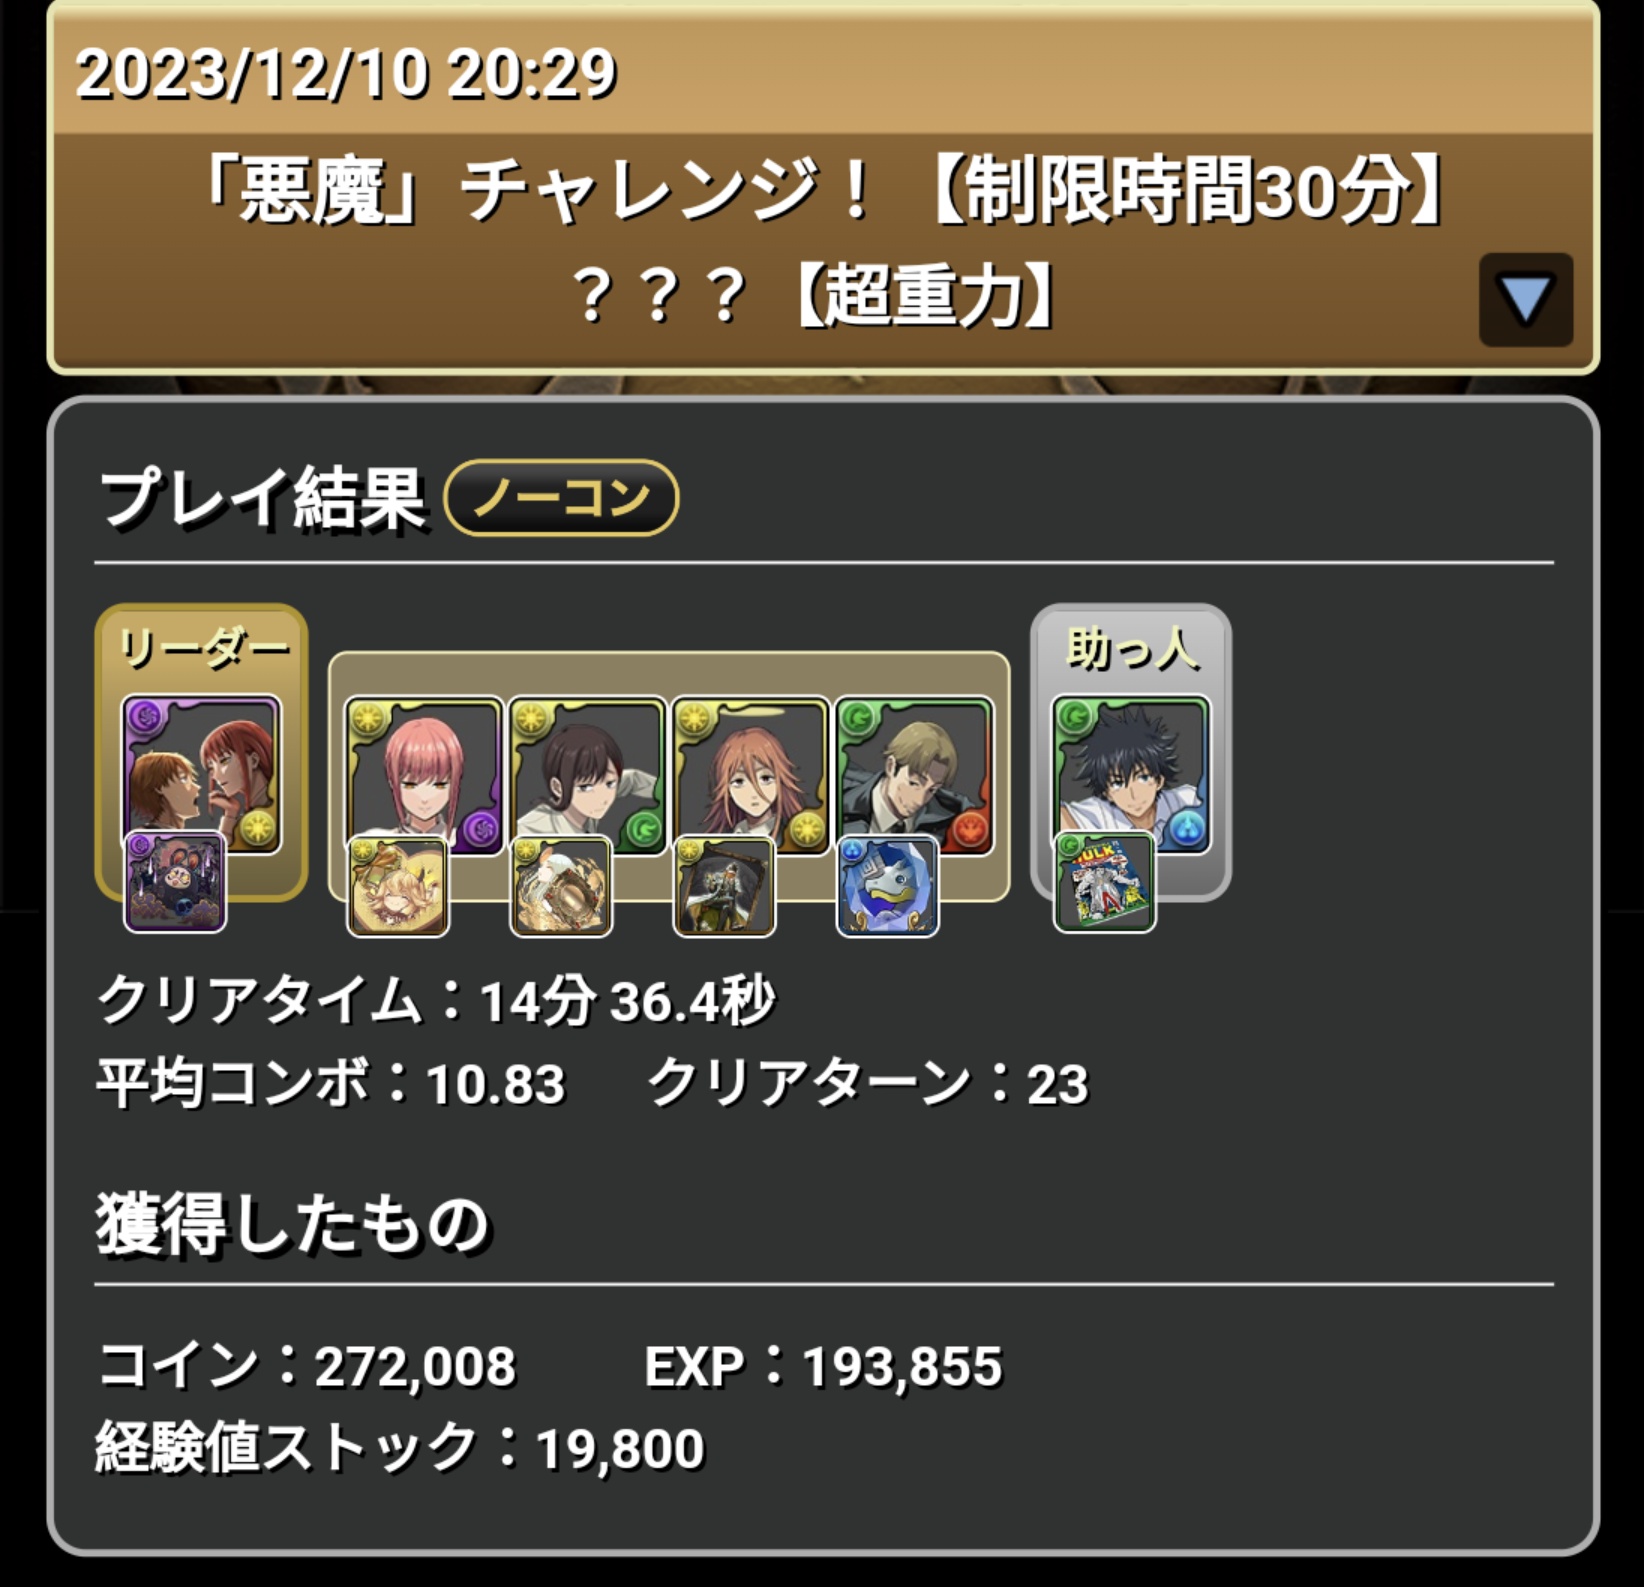Open the golden ring assist icon
The height and width of the screenshot is (1587, 1644).
pyautogui.click(x=561, y=886)
